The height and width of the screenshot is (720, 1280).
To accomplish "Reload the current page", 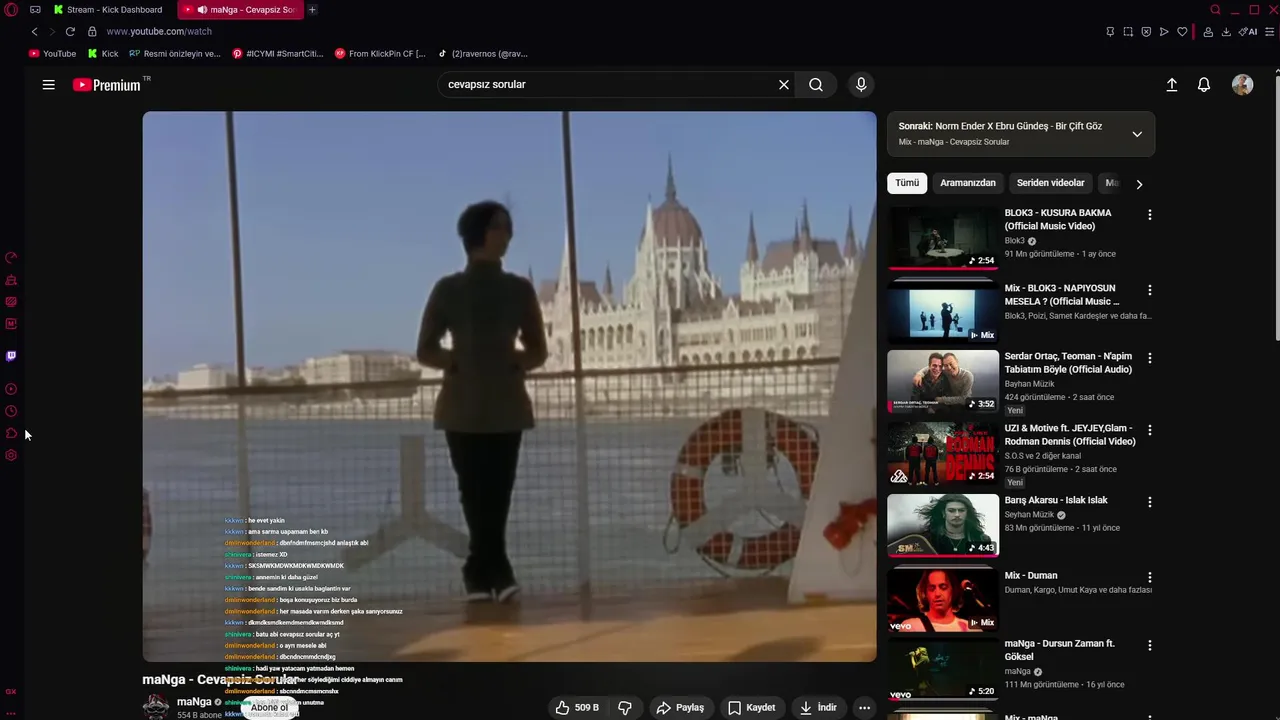I will [70, 31].
